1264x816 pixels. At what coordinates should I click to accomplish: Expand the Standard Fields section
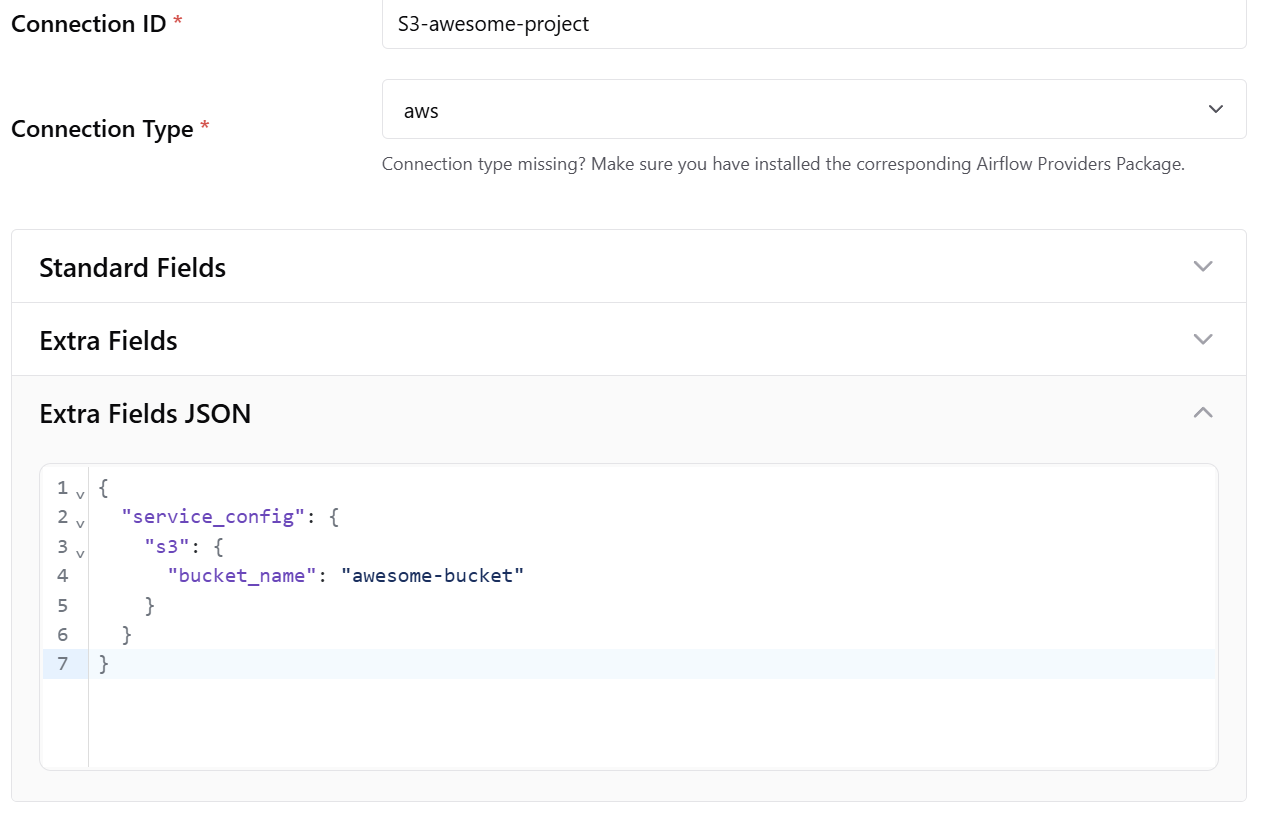coord(629,267)
